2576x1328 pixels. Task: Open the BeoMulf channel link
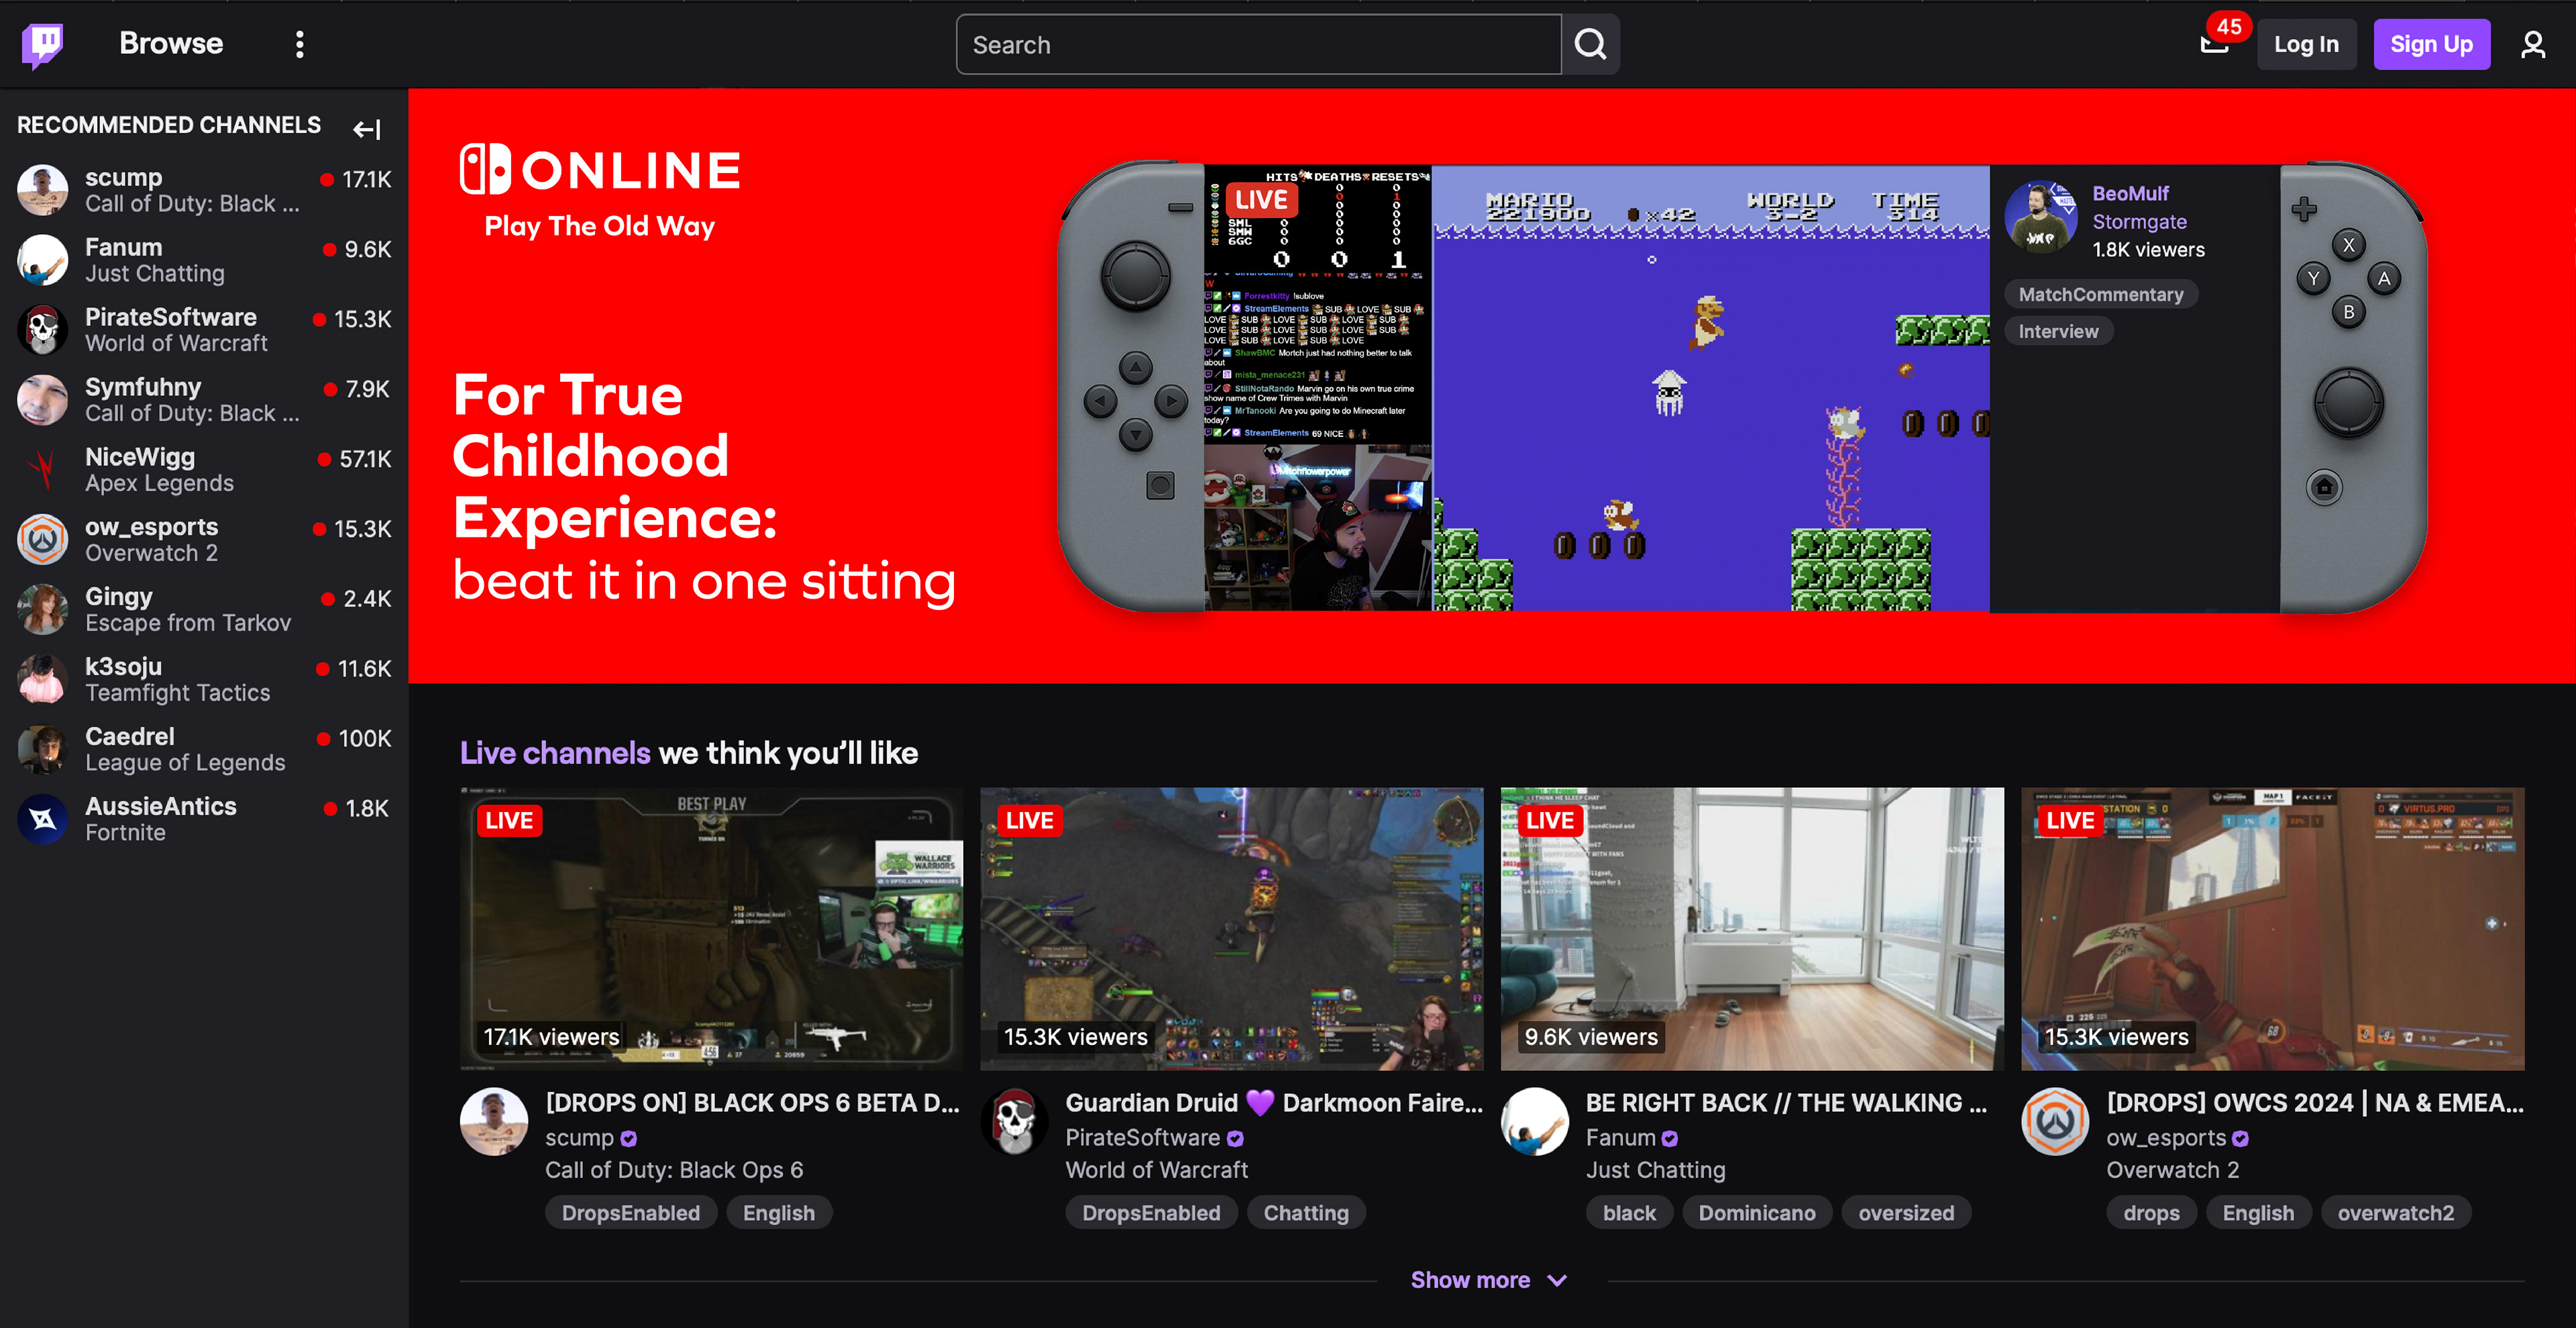2130,193
